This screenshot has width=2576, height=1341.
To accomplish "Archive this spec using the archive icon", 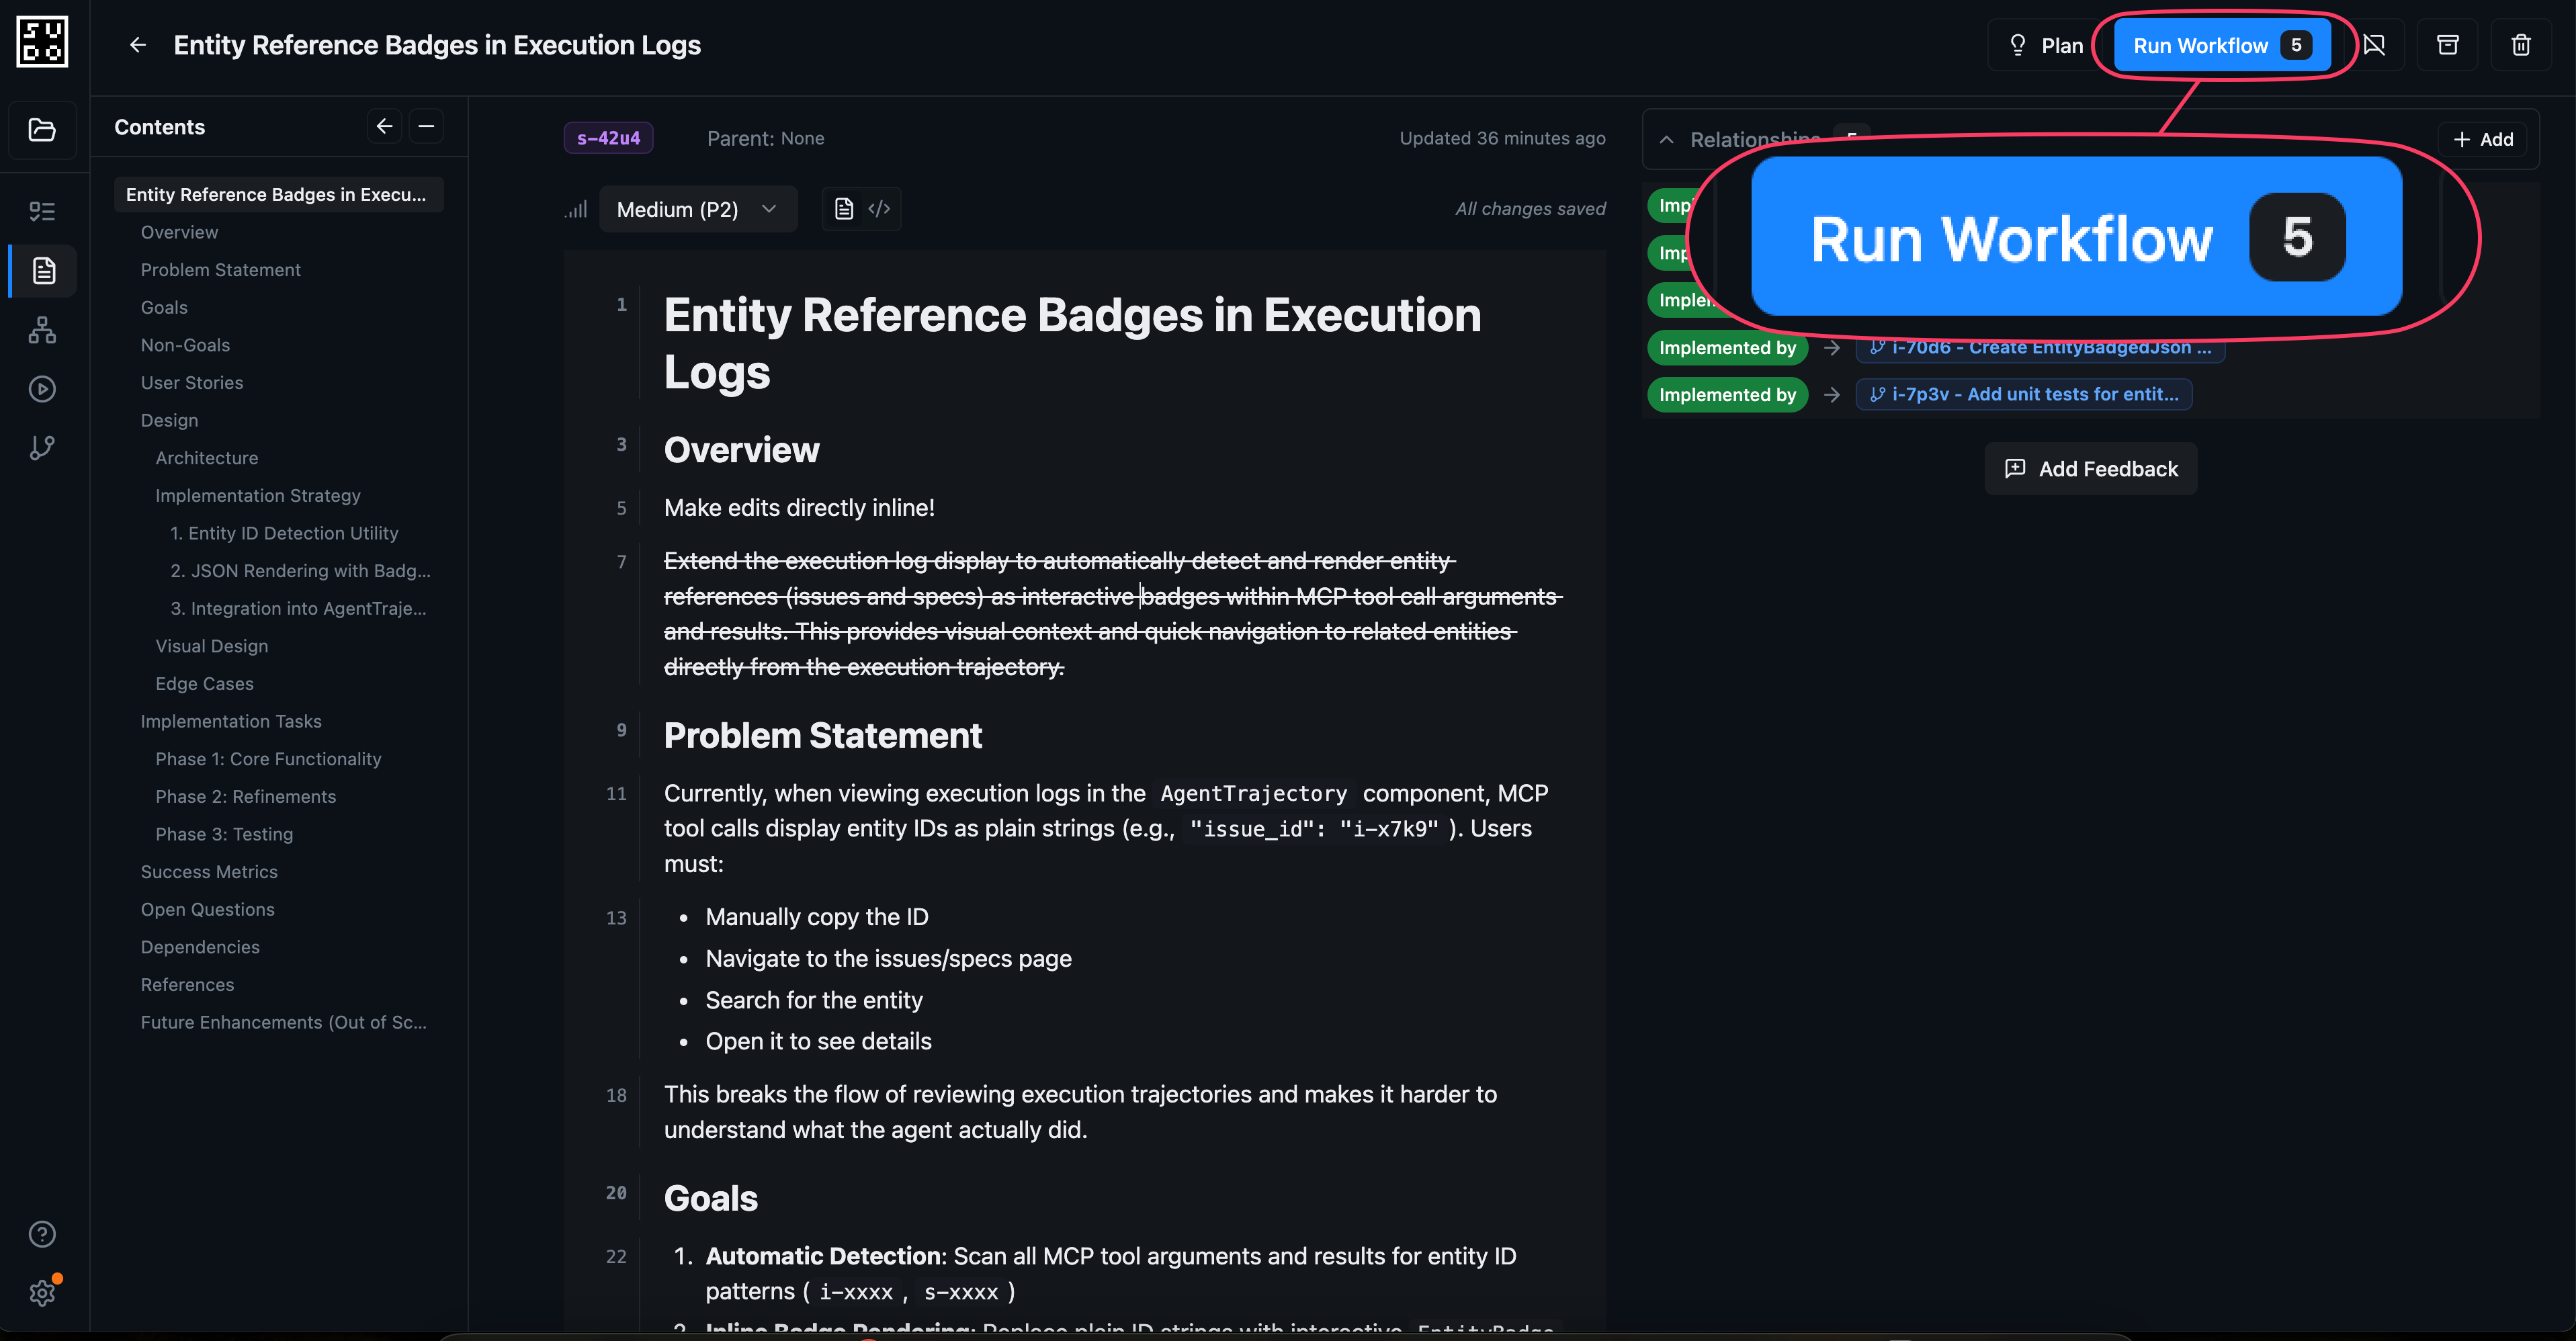I will [2447, 44].
